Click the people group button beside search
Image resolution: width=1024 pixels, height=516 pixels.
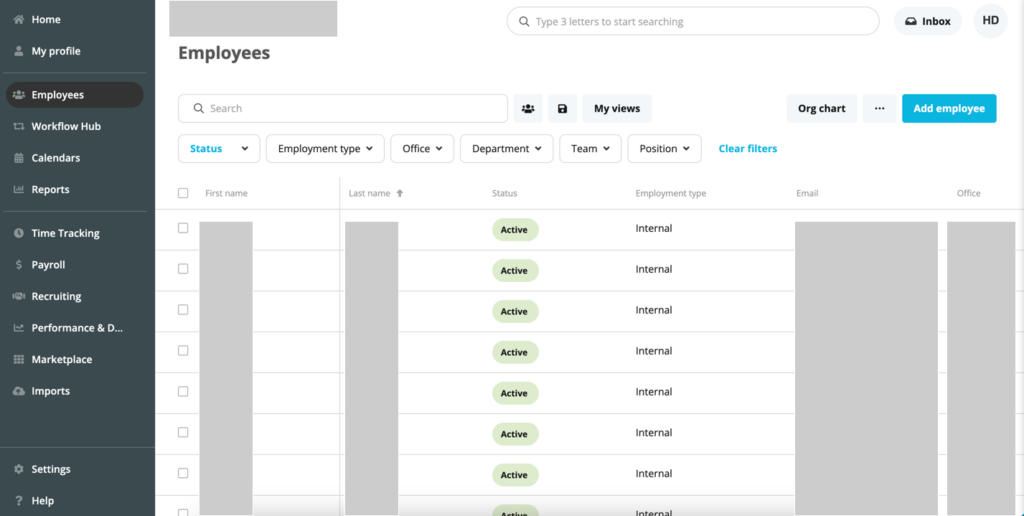pyautogui.click(x=528, y=108)
